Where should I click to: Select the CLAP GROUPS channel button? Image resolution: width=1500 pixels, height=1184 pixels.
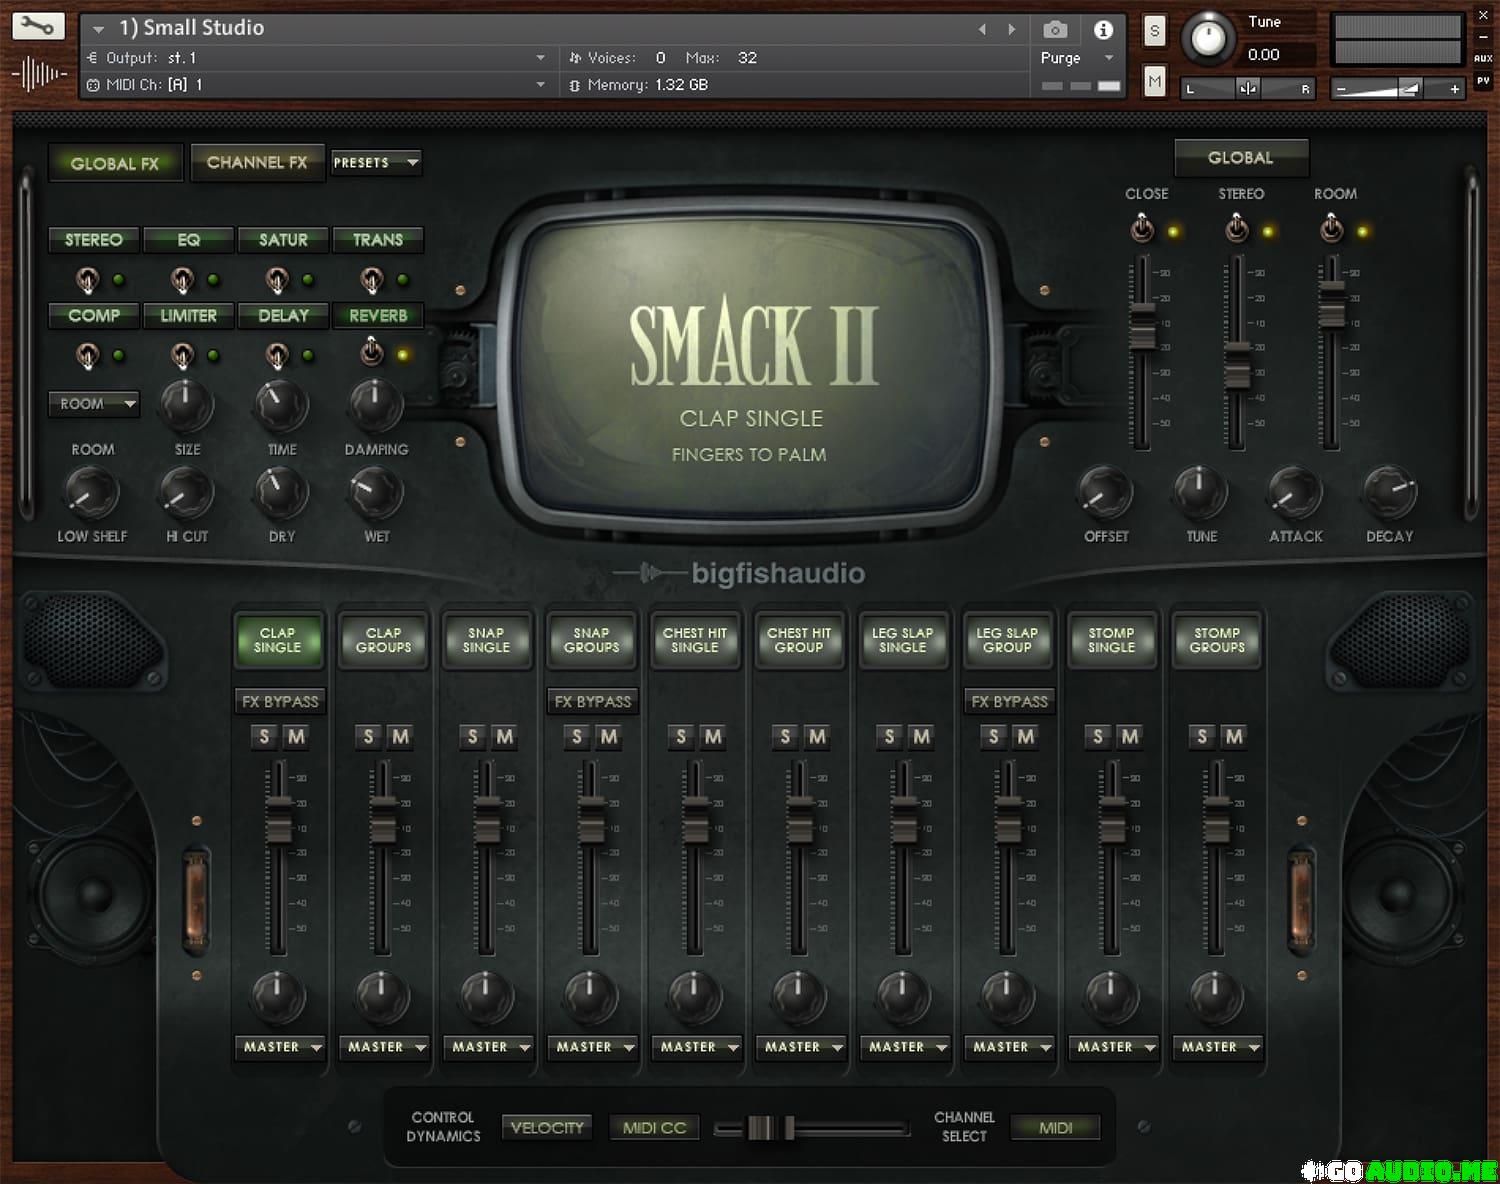pyautogui.click(x=383, y=640)
